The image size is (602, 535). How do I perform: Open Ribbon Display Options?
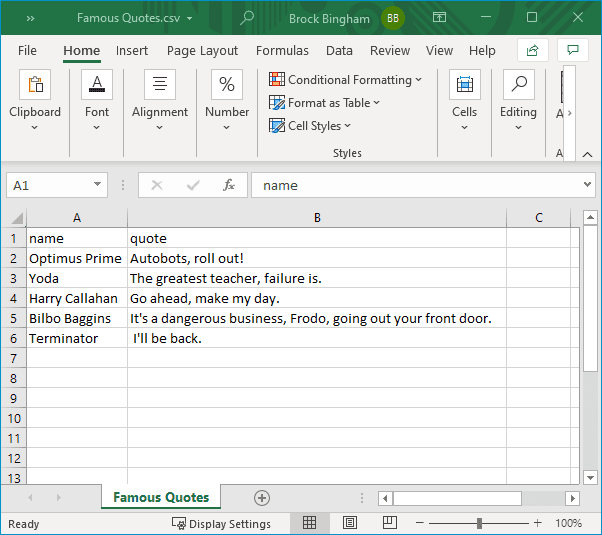point(439,17)
